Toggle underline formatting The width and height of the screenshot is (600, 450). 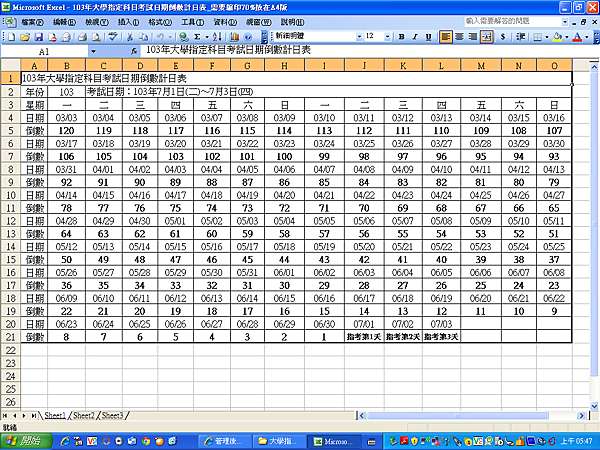428,37
